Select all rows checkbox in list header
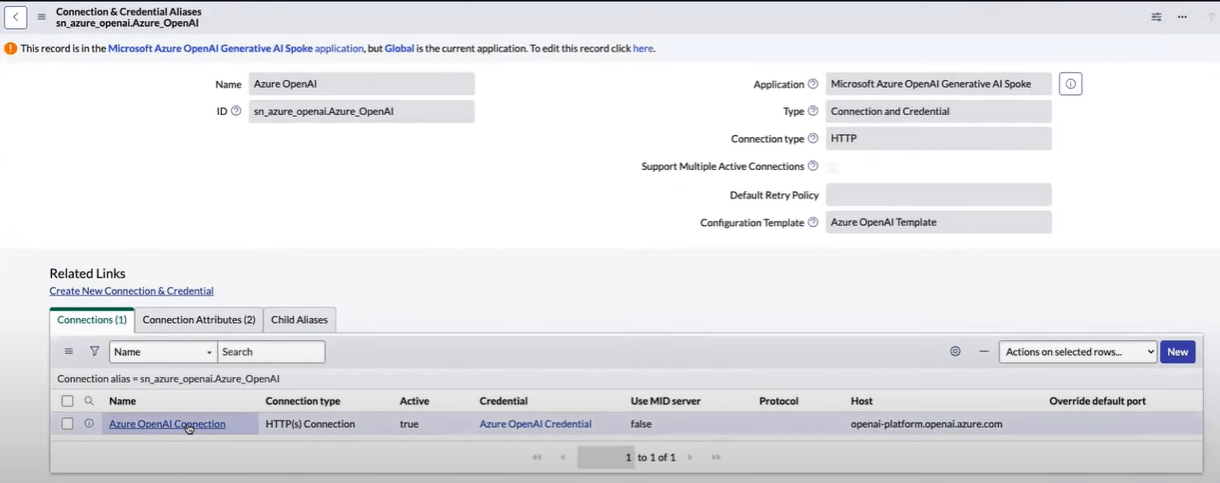 pyautogui.click(x=67, y=401)
